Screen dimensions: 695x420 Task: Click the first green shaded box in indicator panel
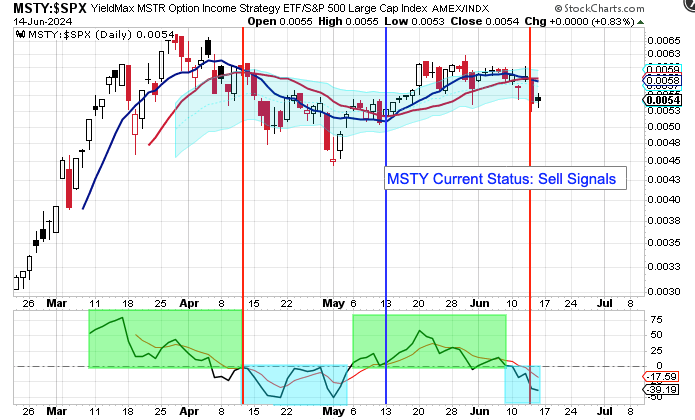point(165,338)
